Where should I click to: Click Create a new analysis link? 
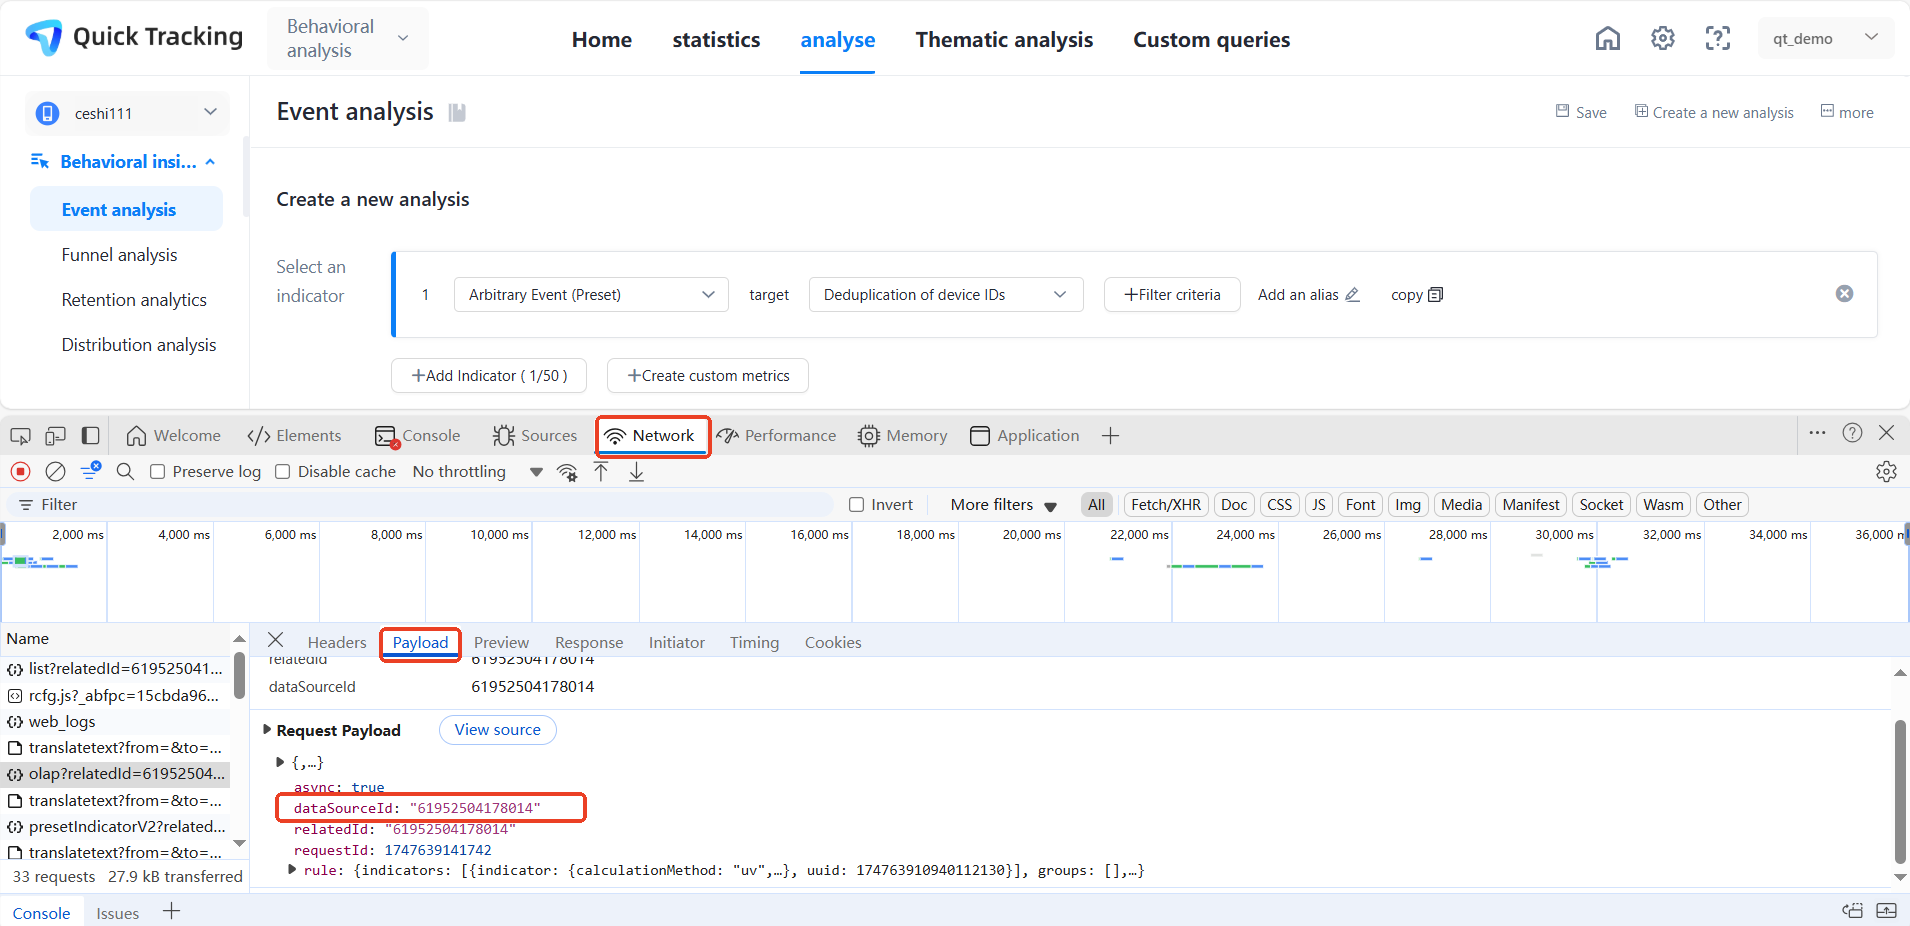pos(1714,112)
